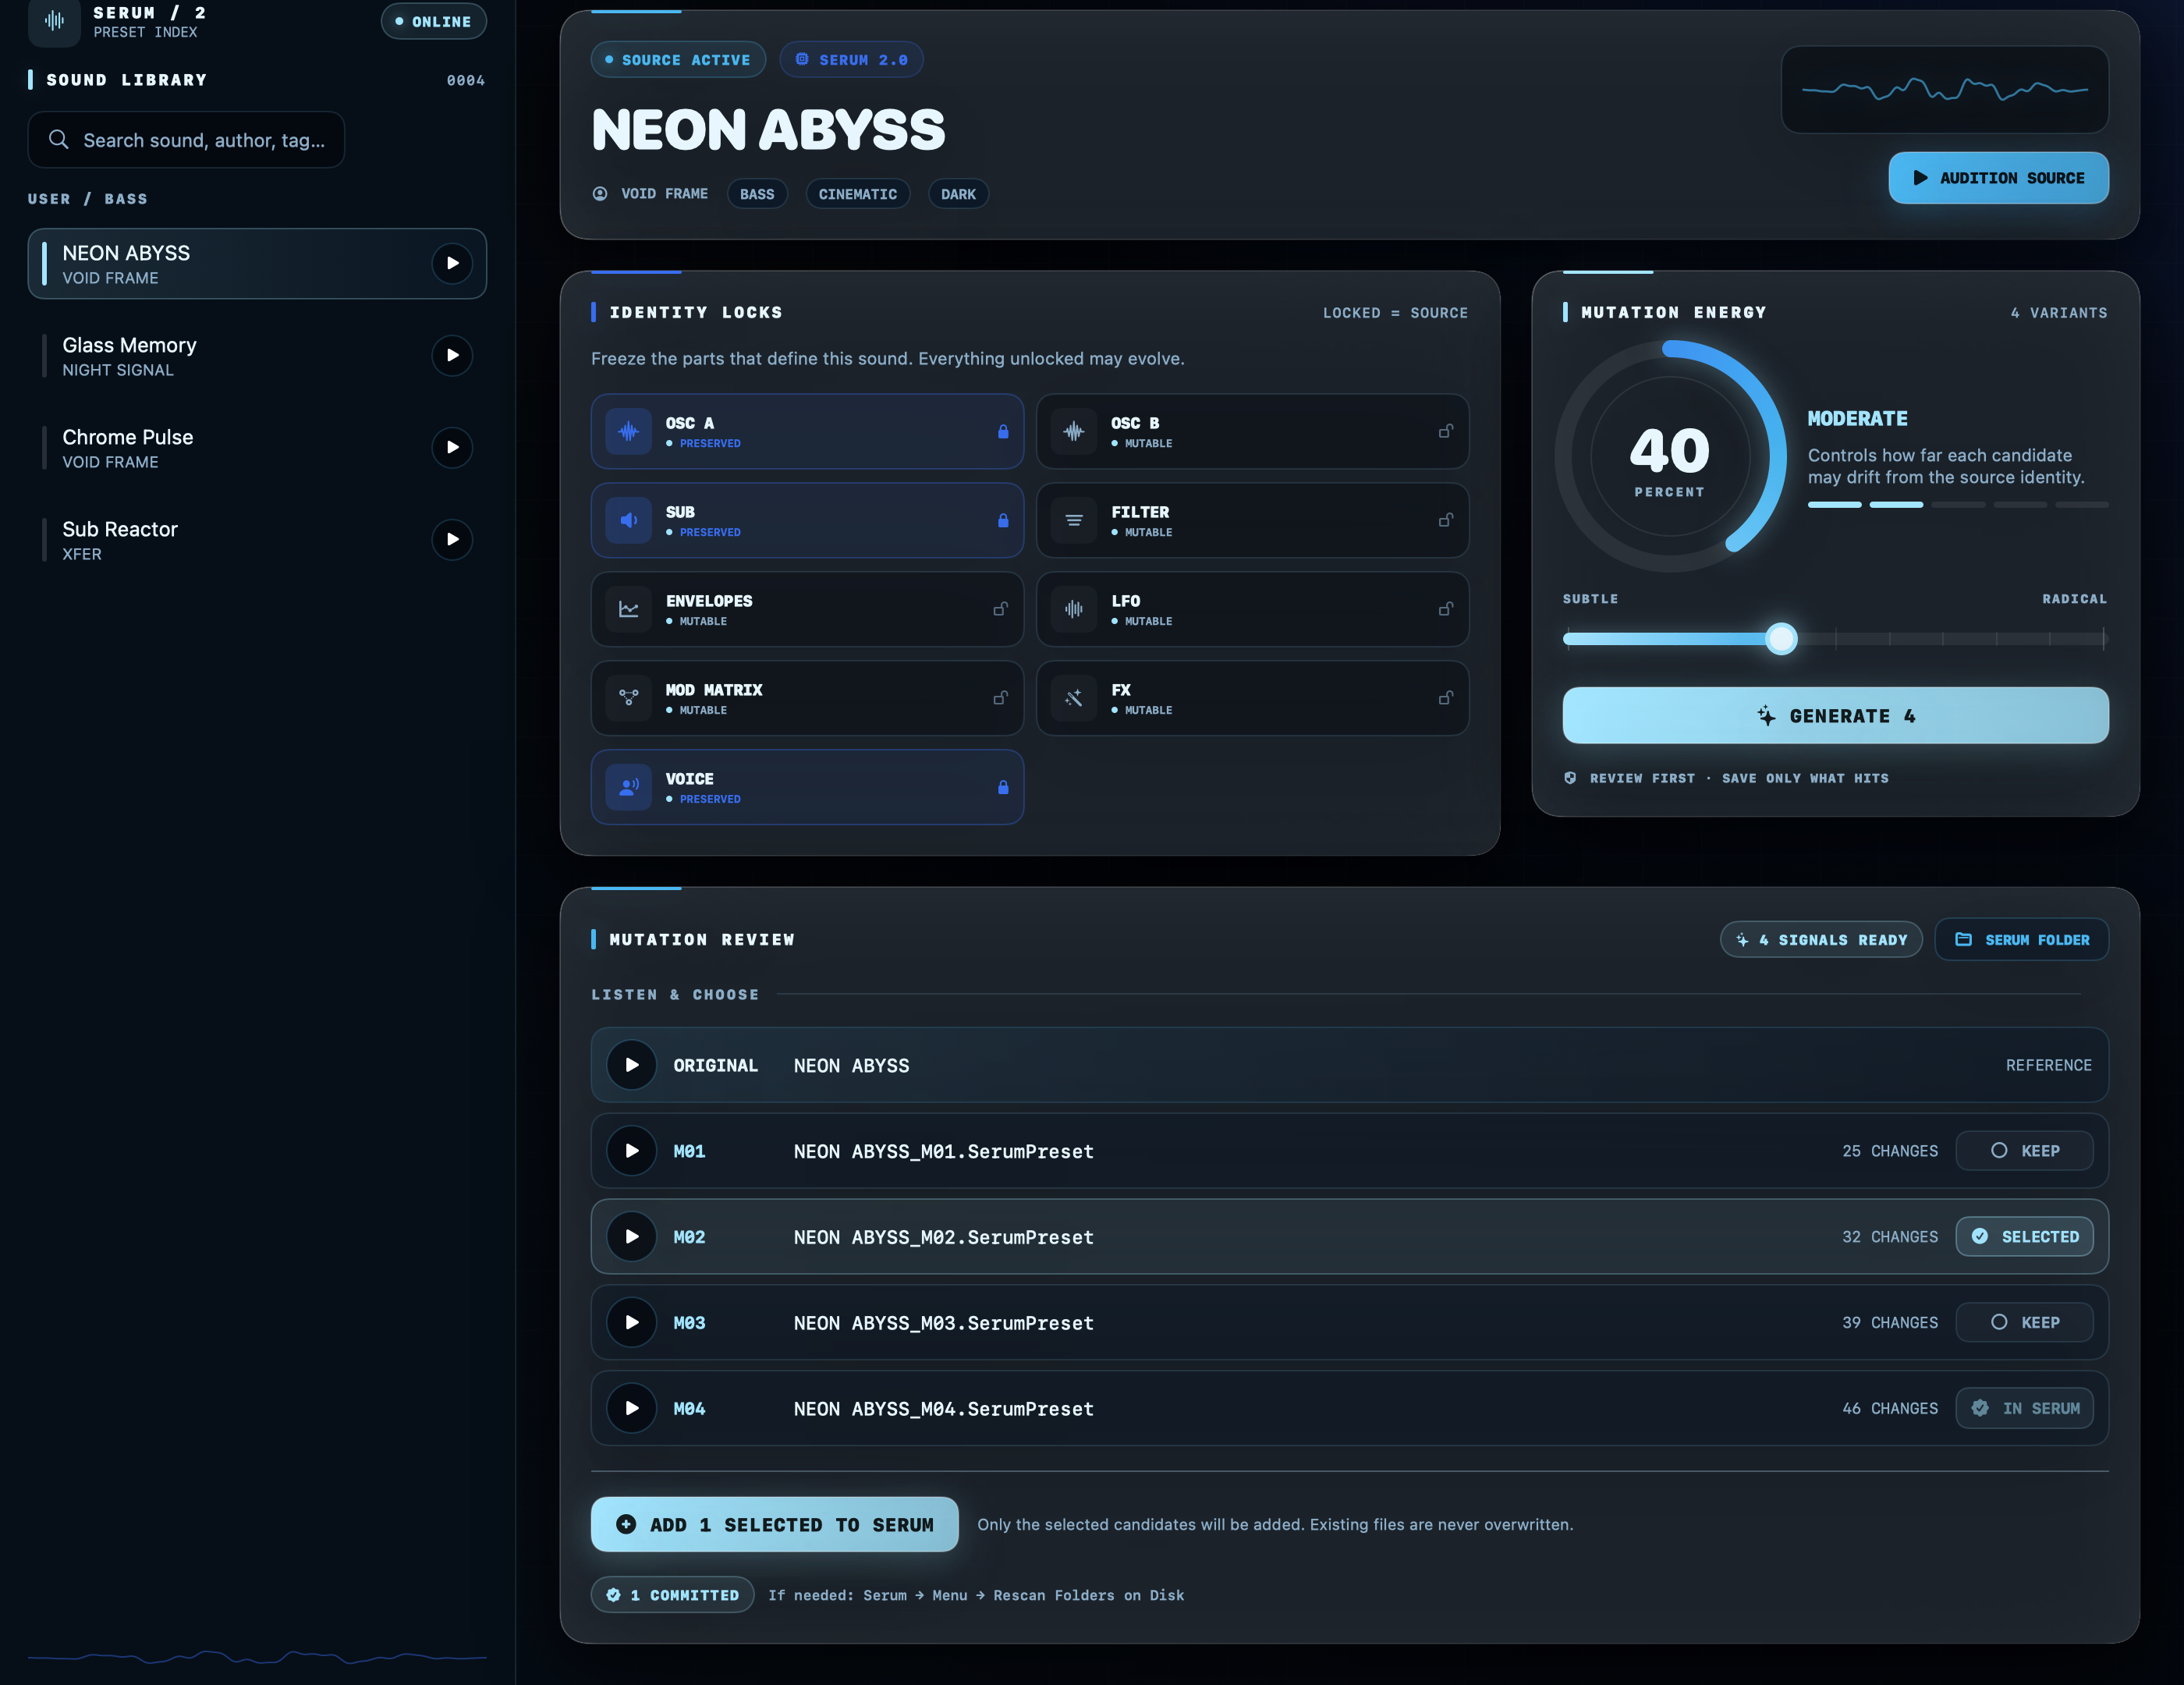The height and width of the screenshot is (1685, 2184).
Task: Keep the M03 candidate
Action: coord(2024,1323)
